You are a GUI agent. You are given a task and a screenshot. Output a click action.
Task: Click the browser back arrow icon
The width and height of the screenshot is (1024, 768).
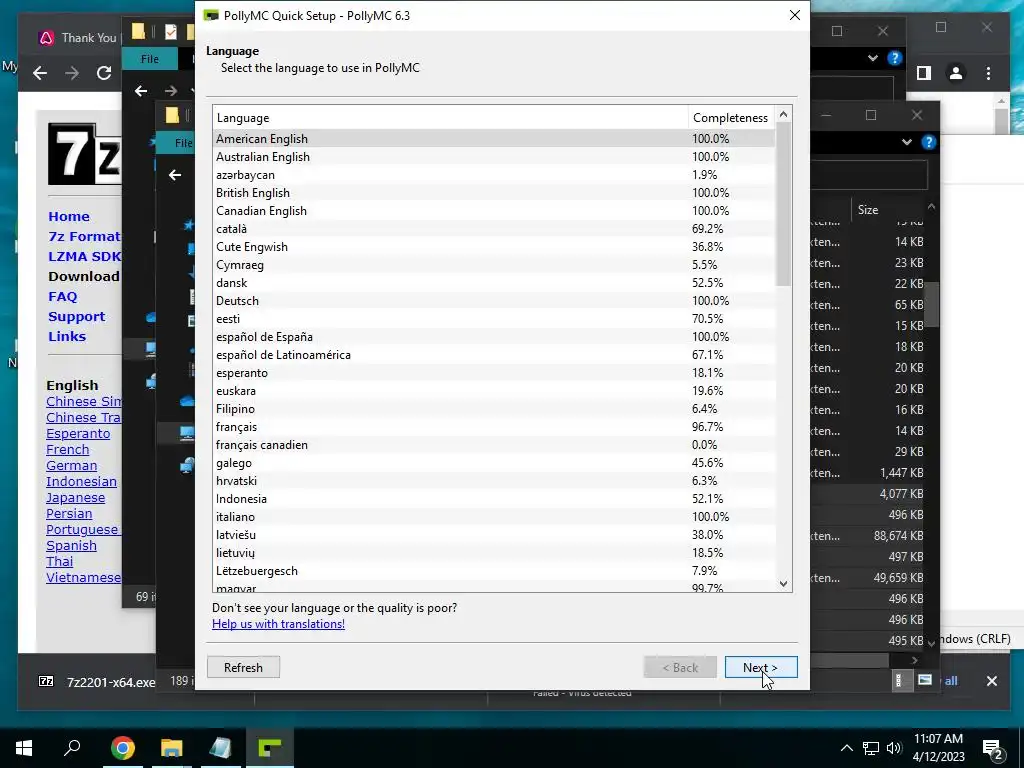tap(40, 73)
